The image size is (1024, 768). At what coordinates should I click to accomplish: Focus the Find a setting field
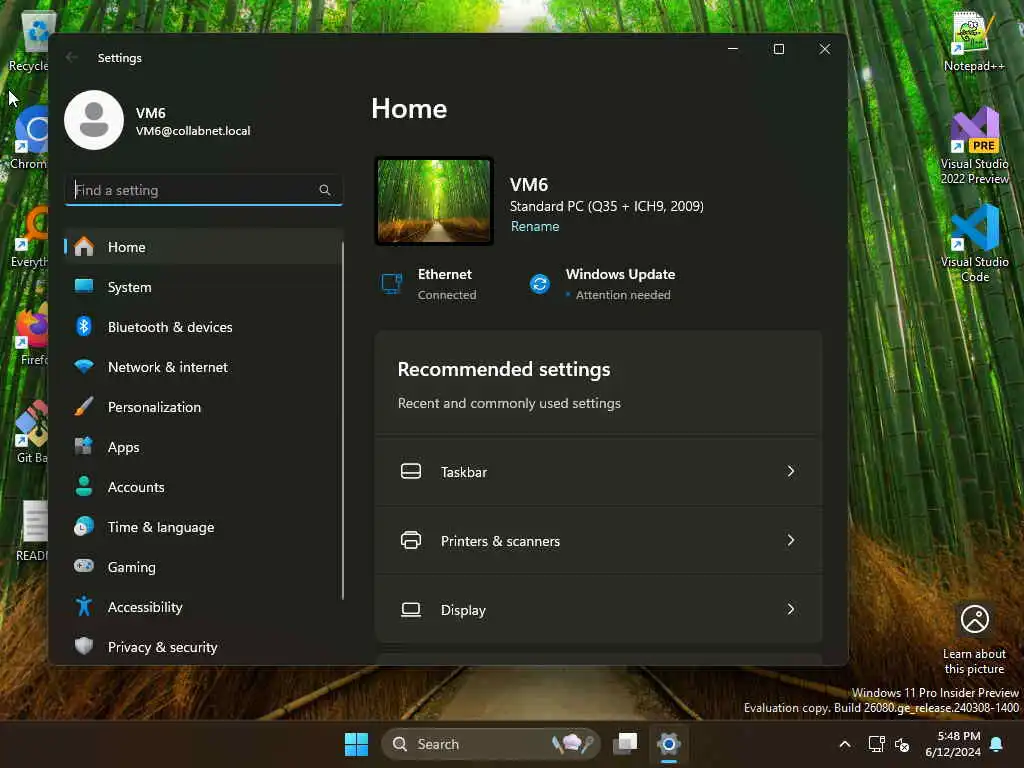pos(203,190)
